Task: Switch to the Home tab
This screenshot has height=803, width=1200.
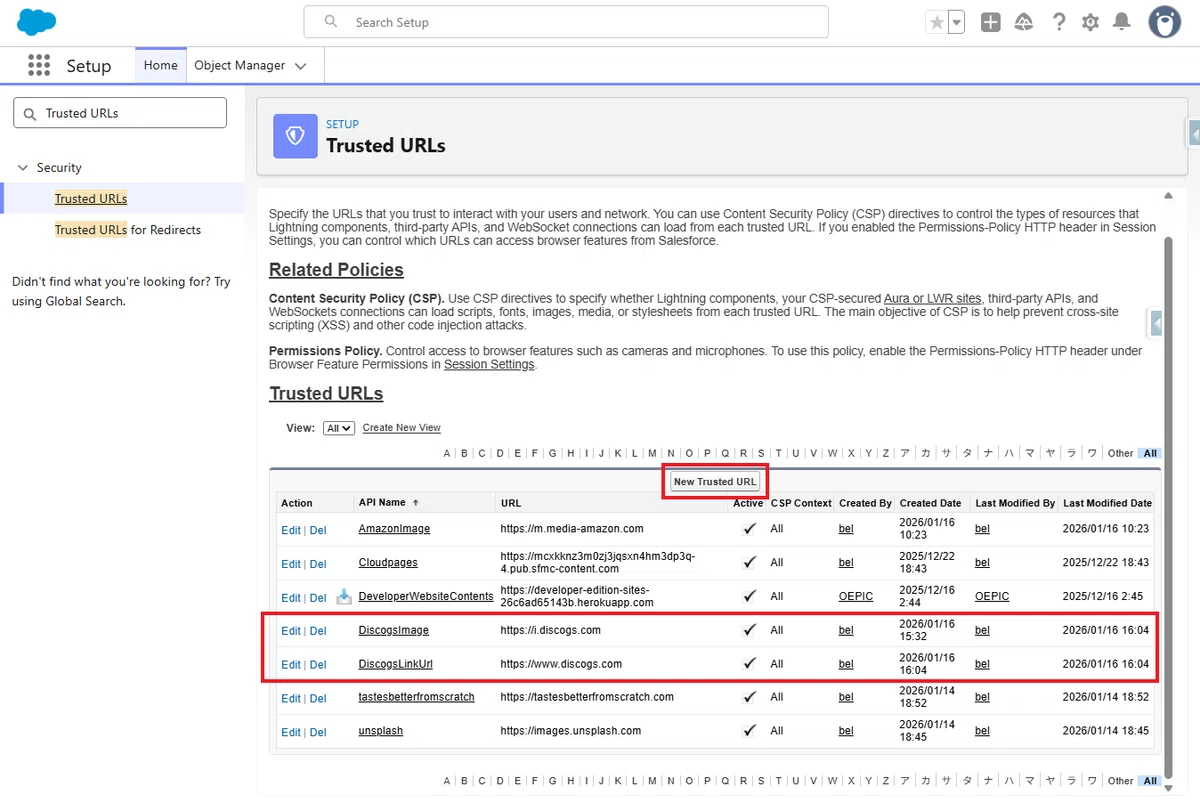Action: [160, 65]
